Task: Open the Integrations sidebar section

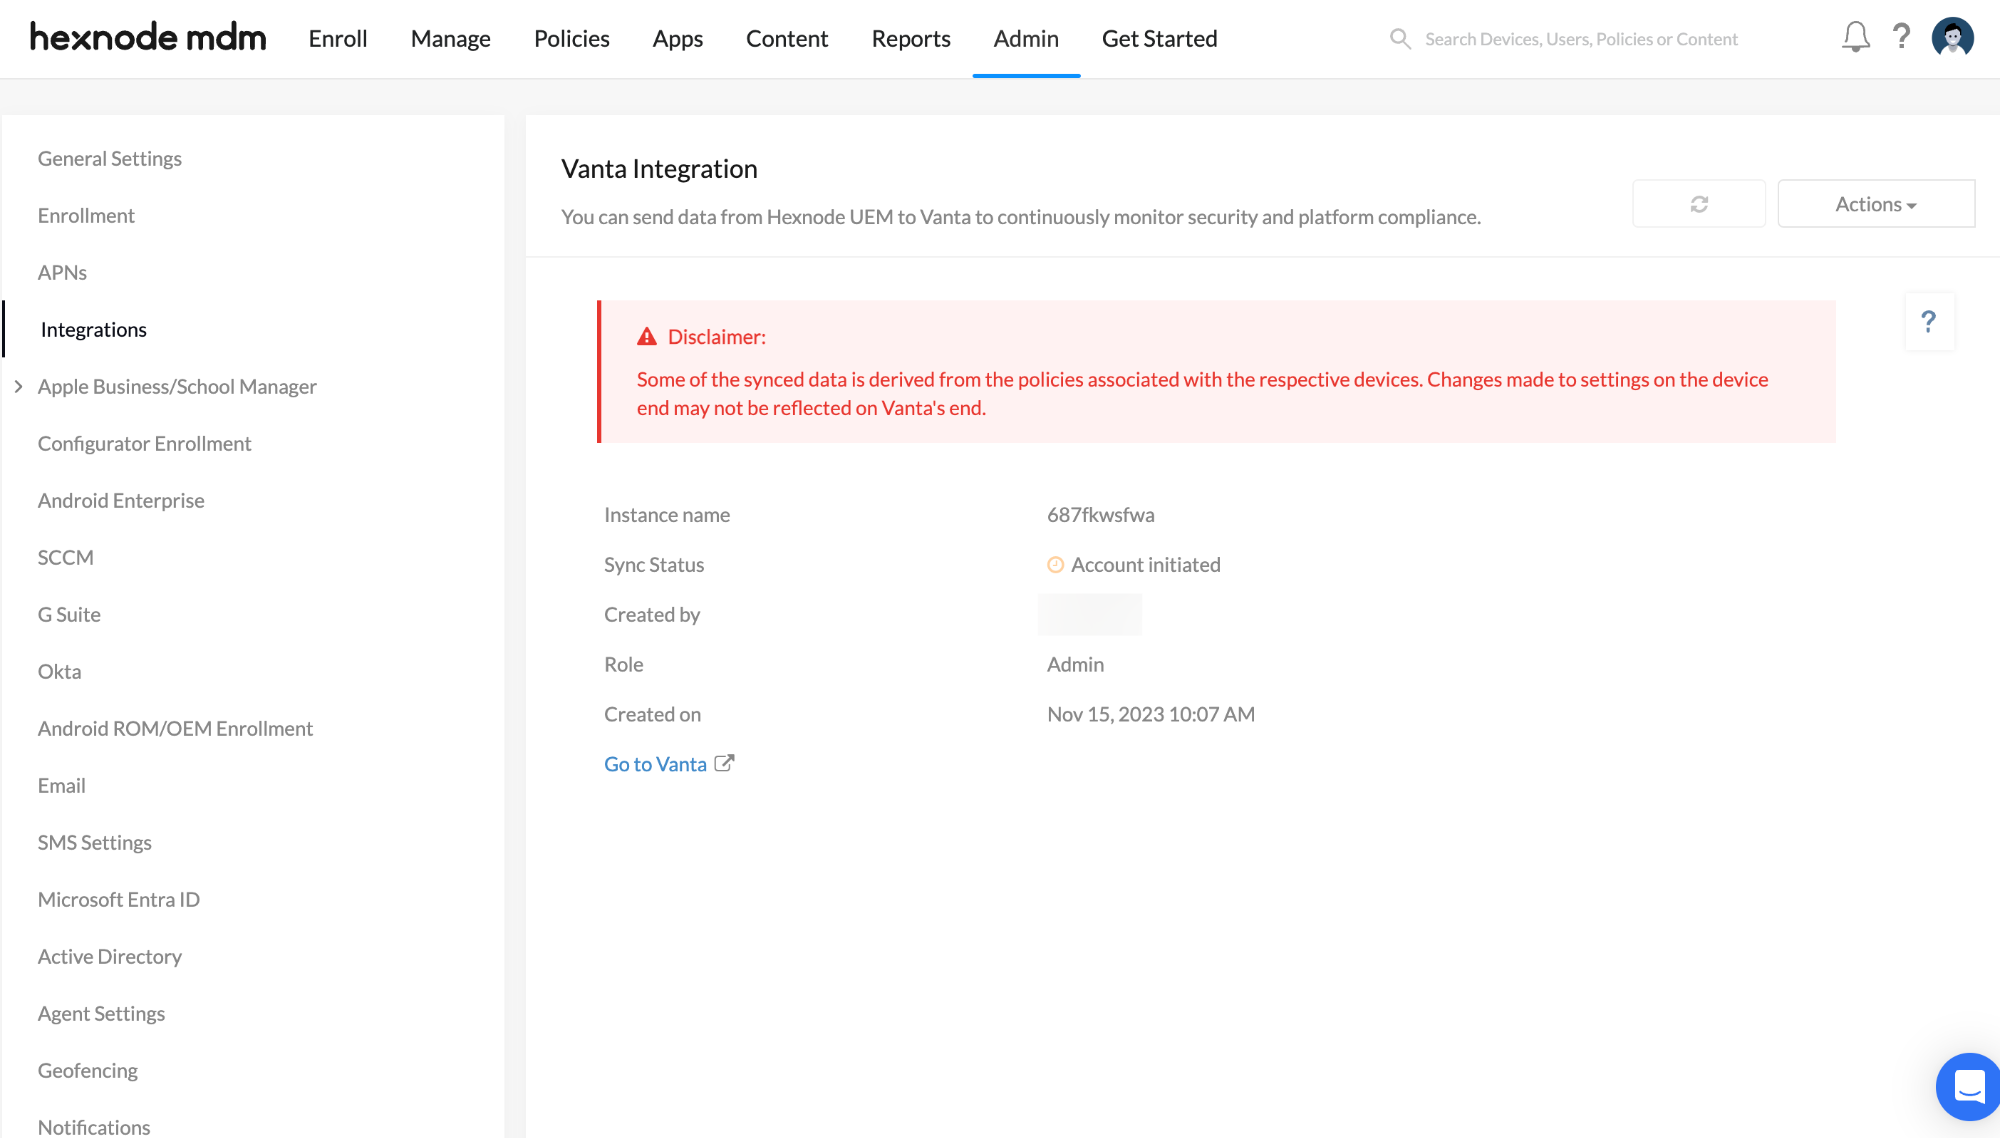Action: [x=92, y=328]
